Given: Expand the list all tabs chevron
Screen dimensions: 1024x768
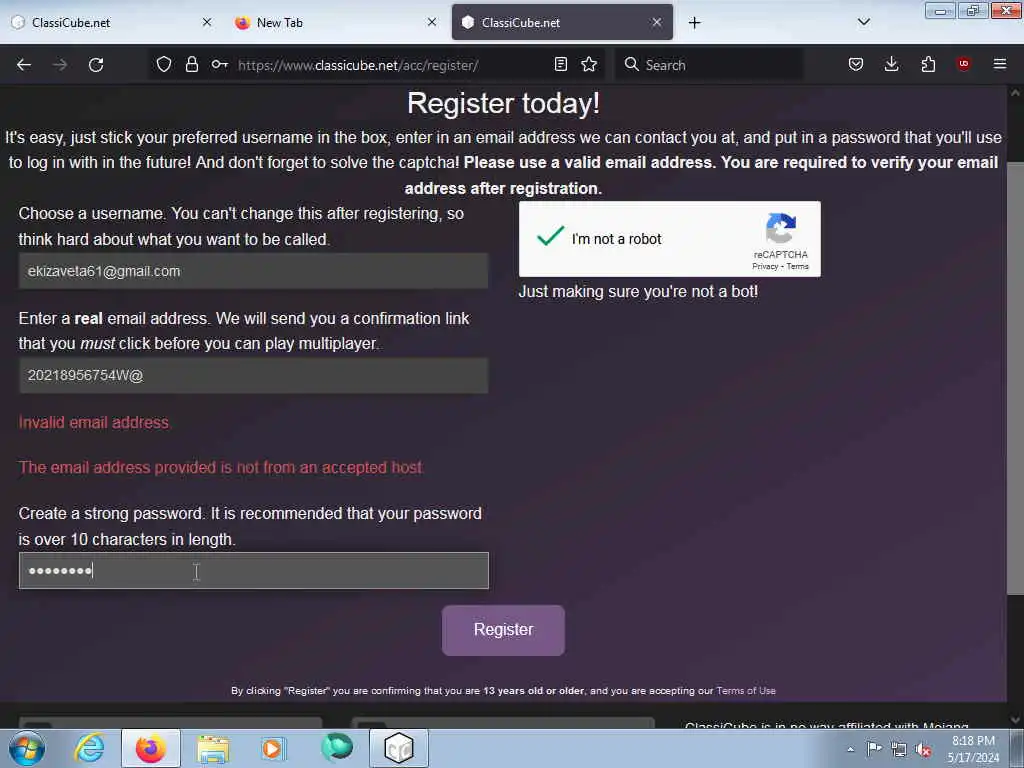Looking at the screenshot, I should (x=864, y=22).
